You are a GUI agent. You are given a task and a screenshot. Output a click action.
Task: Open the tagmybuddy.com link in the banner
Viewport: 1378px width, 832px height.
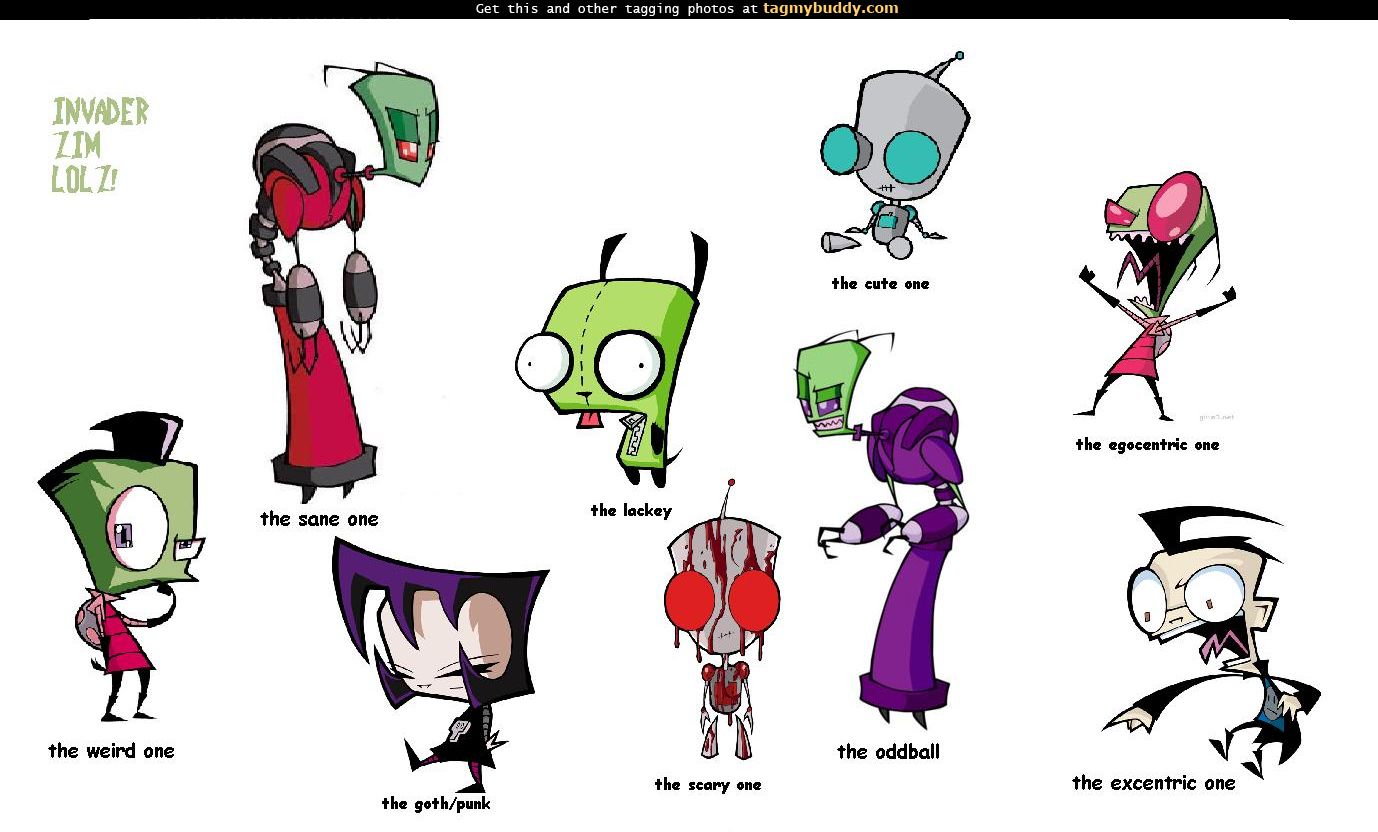(x=830, y=9)
